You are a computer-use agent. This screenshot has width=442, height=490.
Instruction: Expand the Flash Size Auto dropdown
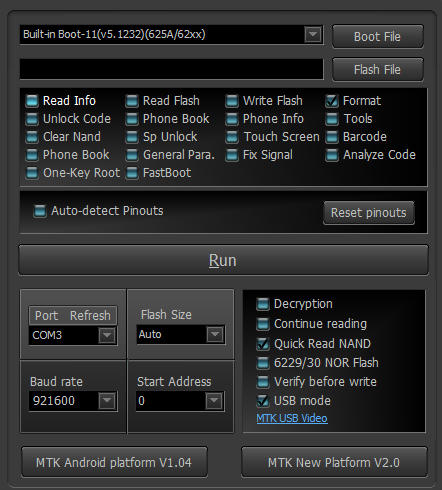click(215, 334)
